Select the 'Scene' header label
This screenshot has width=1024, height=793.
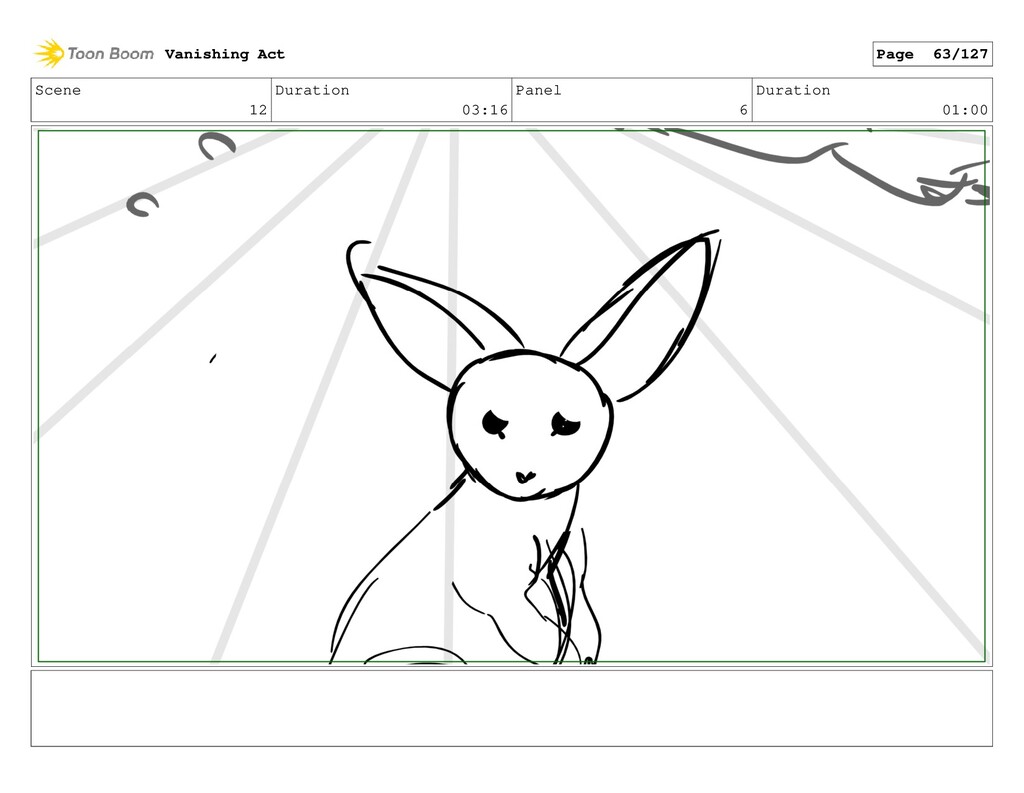tap(58, 90)
